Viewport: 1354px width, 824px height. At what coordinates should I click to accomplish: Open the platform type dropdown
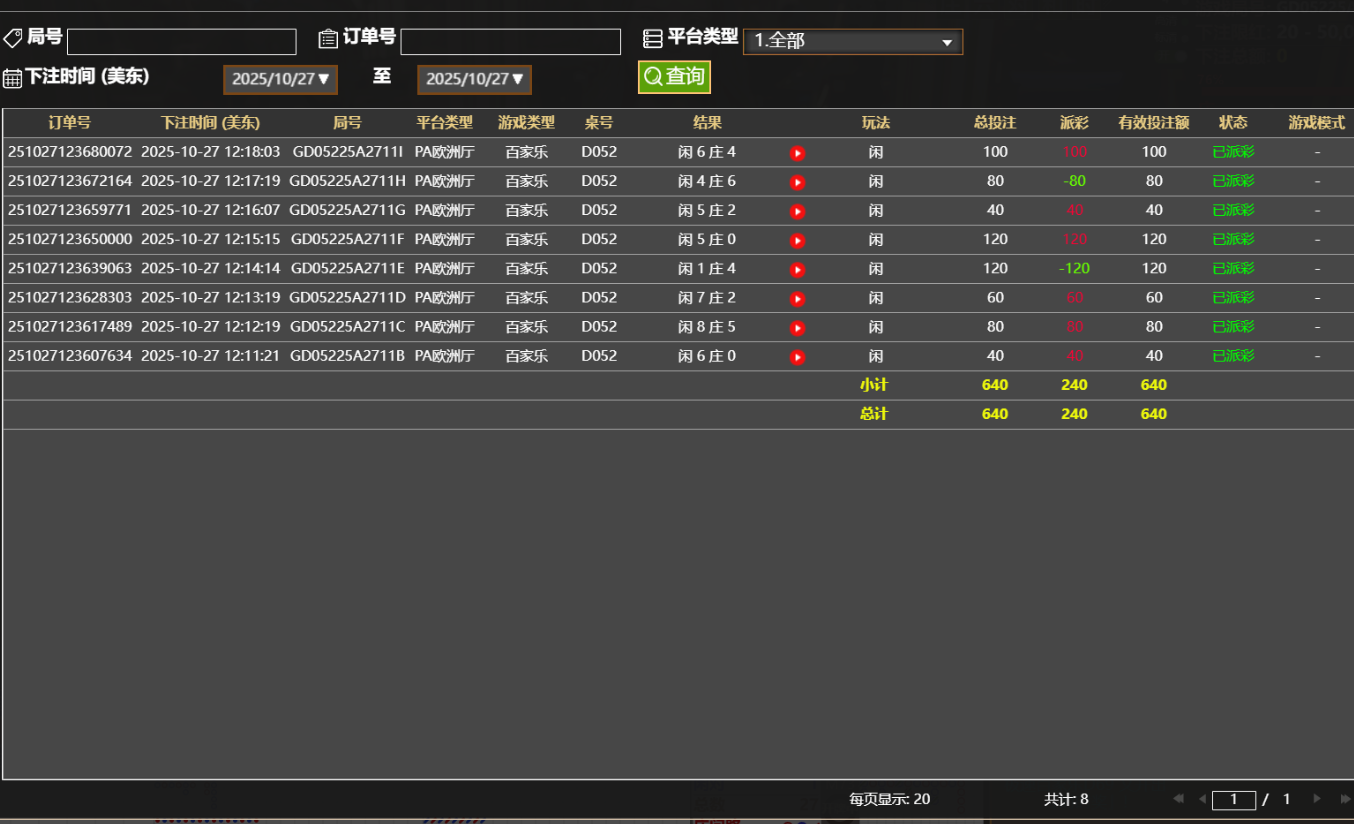(852, 41)
